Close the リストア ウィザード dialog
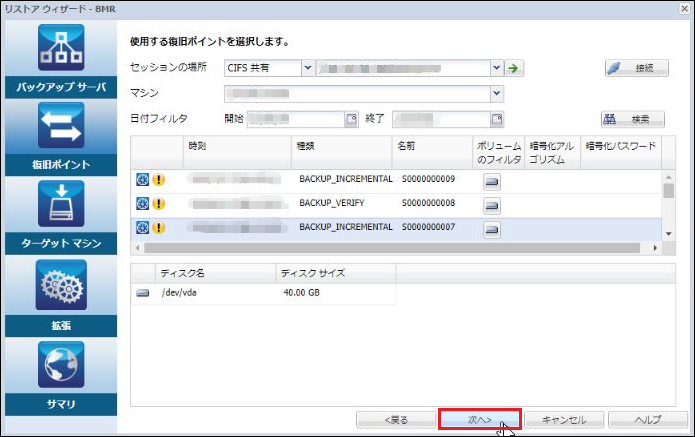The width and height of the screenshot is (695, 437). click(x=684, y=9)
